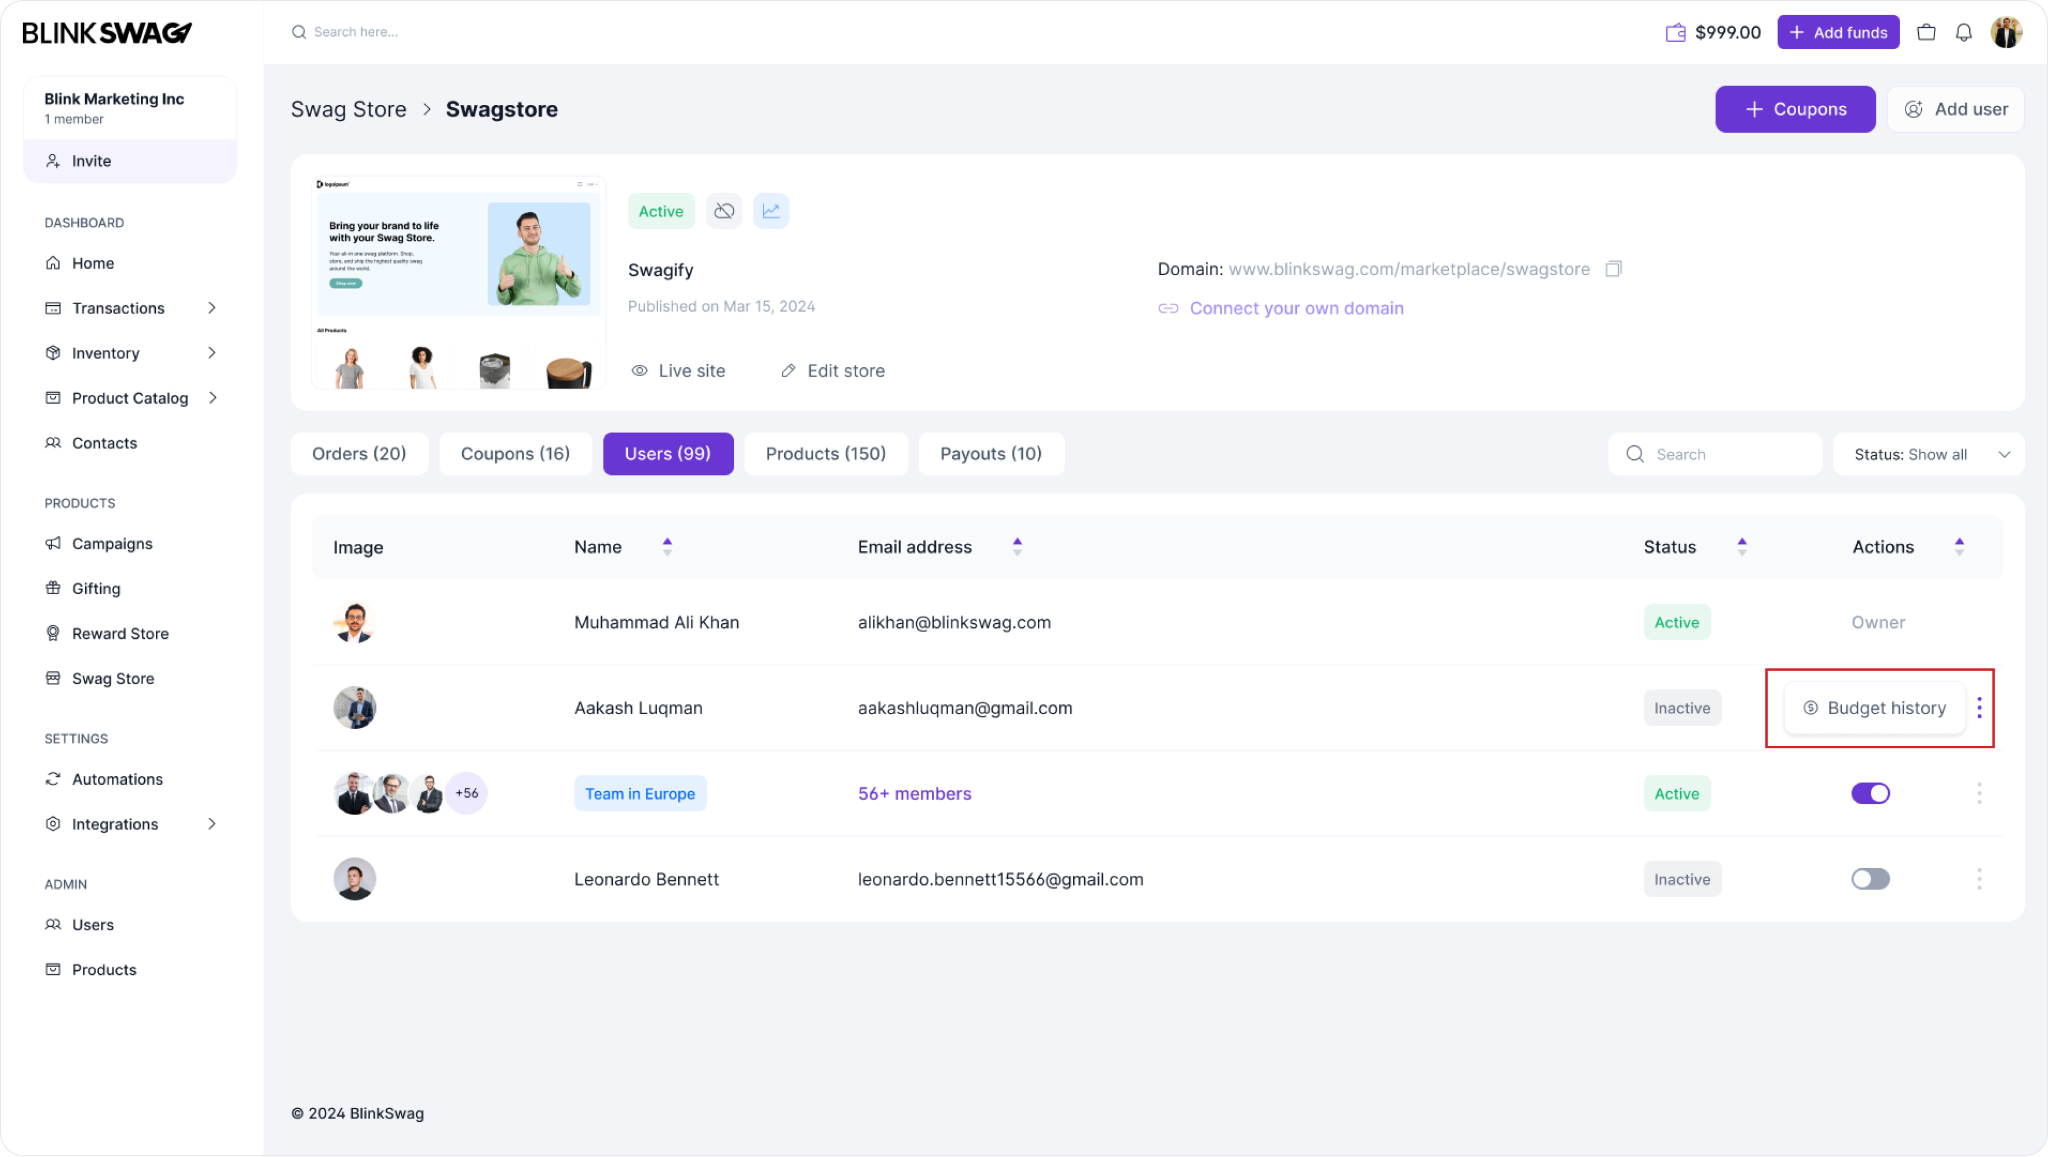Open the Swagify store preview thumbnail
This screenshot has height=1157, width=2048.
click(x=458, y=283)
